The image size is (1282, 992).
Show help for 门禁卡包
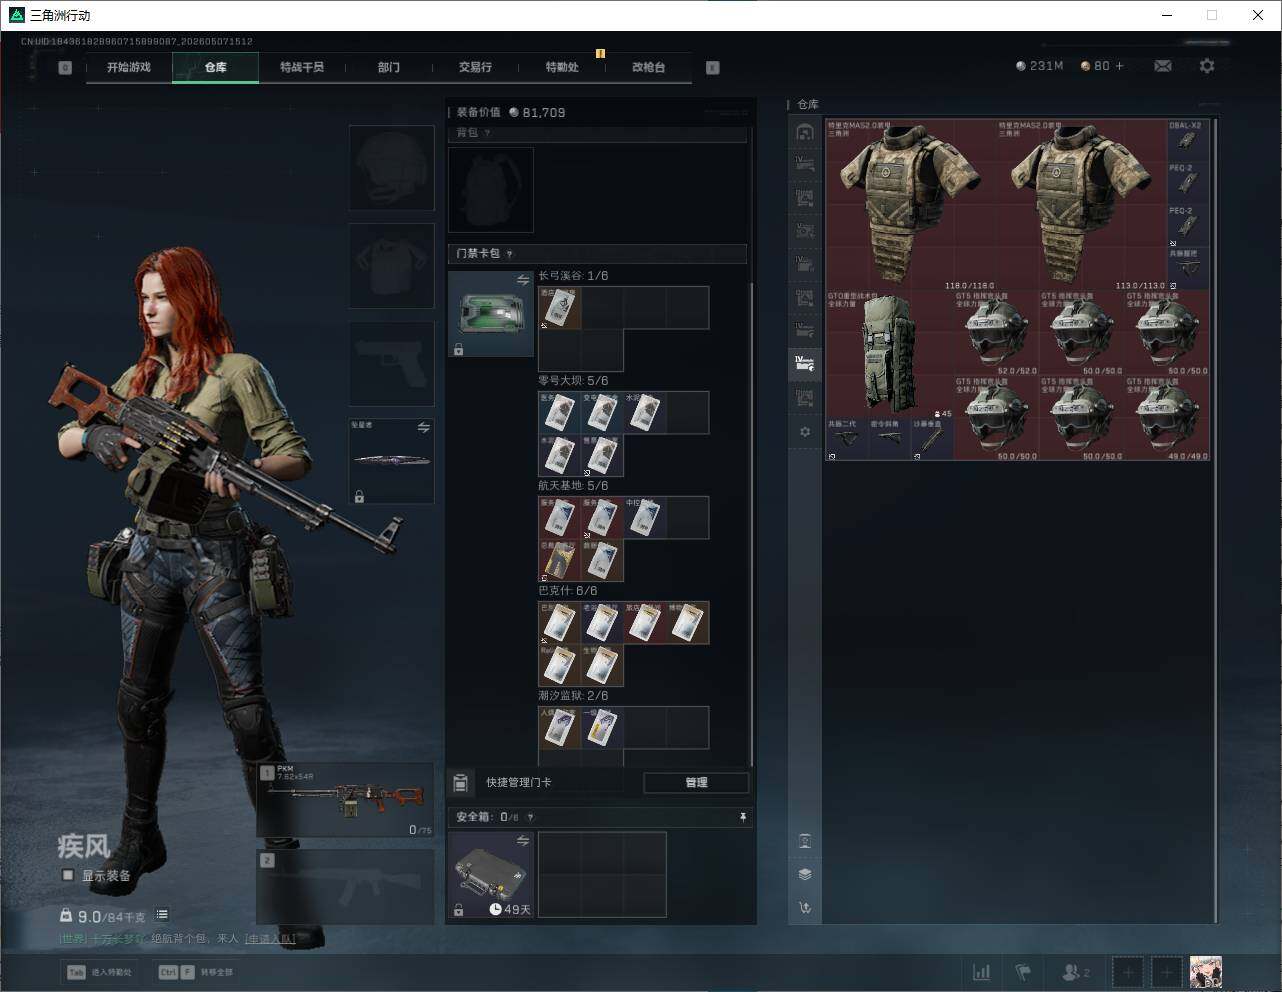tap(510, 254)
